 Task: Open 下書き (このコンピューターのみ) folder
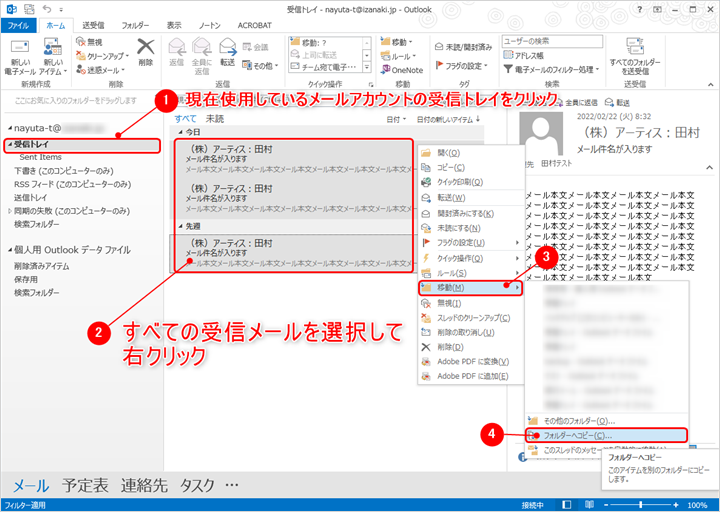(x=64, y=171)
